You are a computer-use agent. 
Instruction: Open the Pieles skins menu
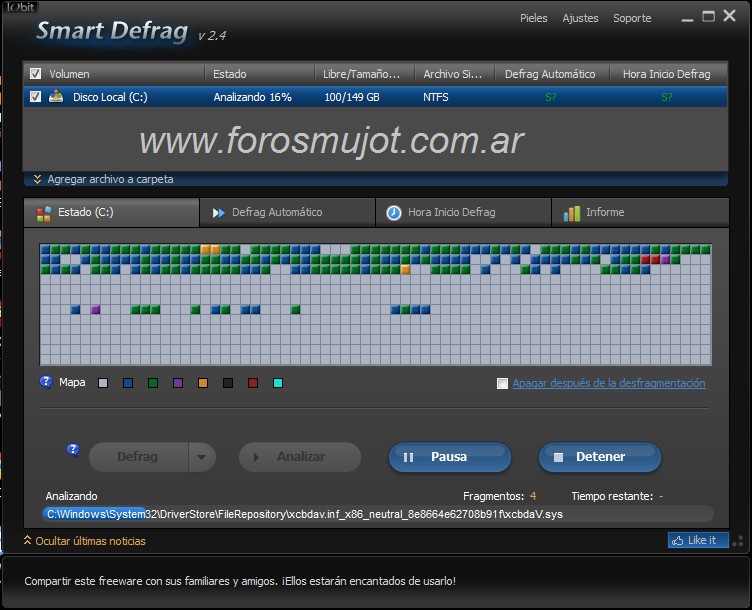pos(534,18)
